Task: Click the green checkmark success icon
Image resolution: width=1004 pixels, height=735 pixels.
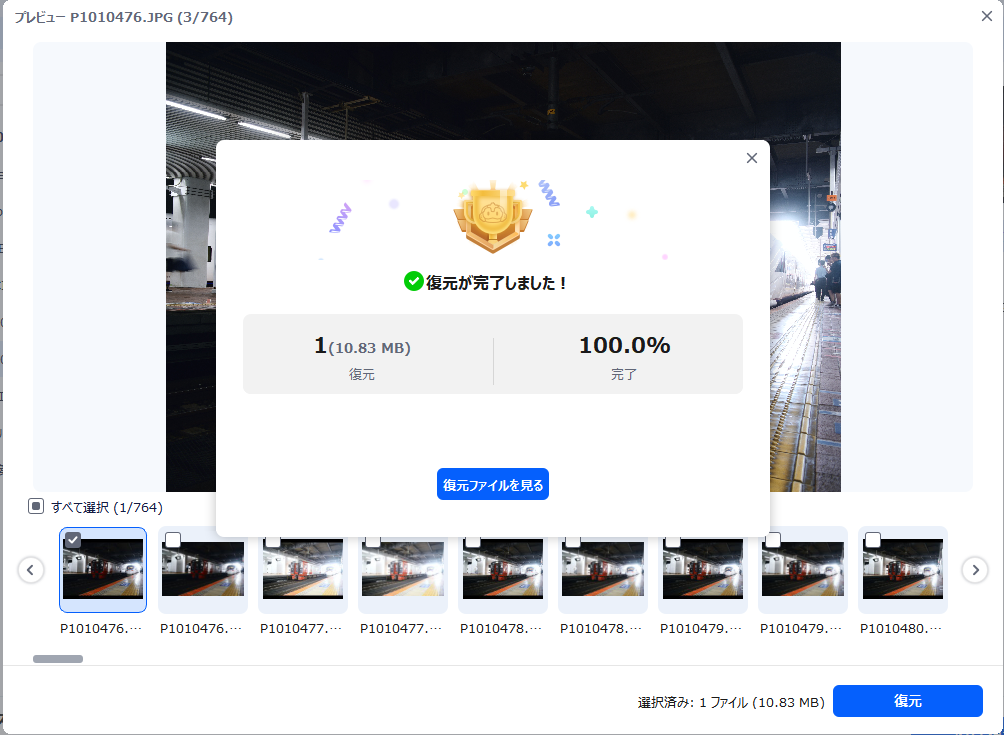Action: click(413, 282)
